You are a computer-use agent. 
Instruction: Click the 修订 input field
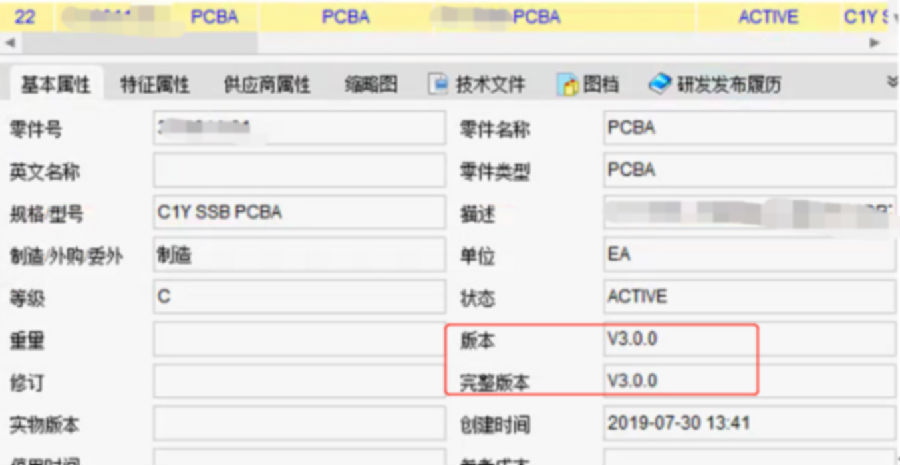click(299, 381)
